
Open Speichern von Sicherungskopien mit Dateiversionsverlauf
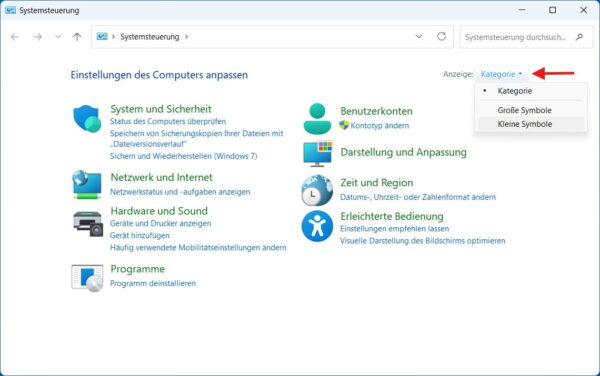(197, 138)
